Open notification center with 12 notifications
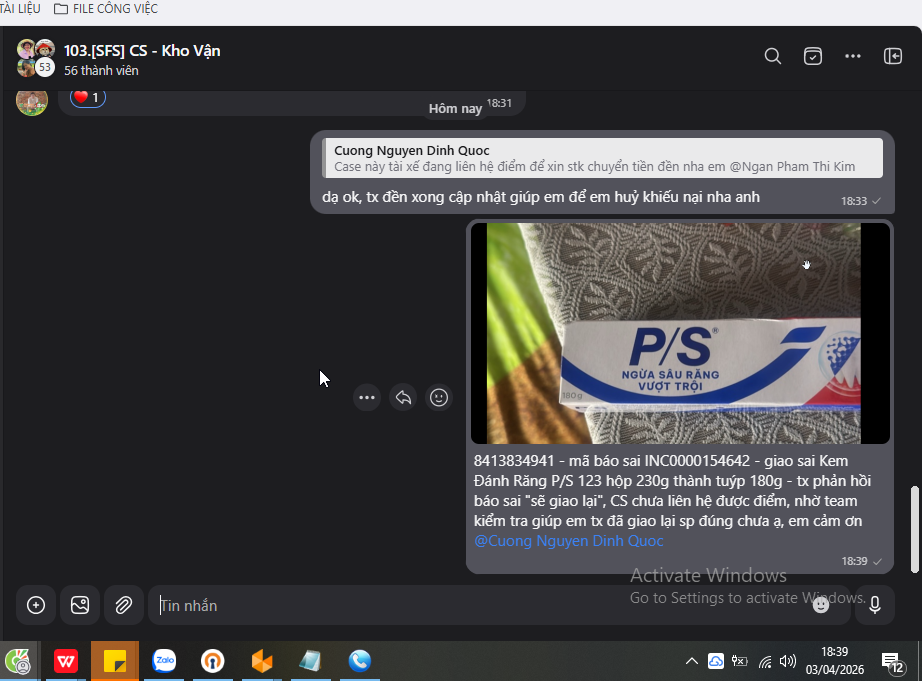Viewport: 922px width, 681px height. point(893,662)
